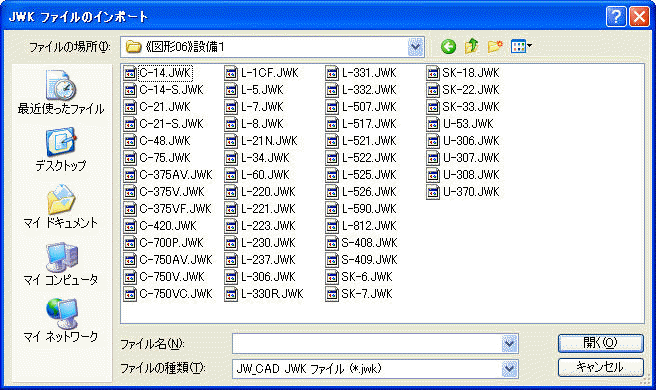Select the C-700P.JWK file icon
The image size is (656, 390).
[130, 243]
